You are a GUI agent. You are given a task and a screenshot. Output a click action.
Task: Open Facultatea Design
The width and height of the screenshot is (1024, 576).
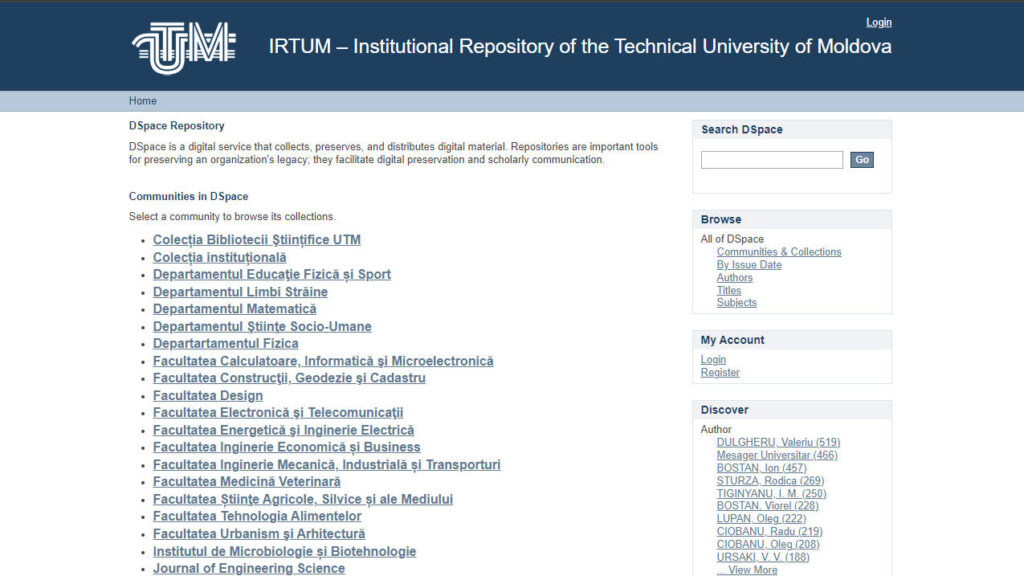point(208,396)
